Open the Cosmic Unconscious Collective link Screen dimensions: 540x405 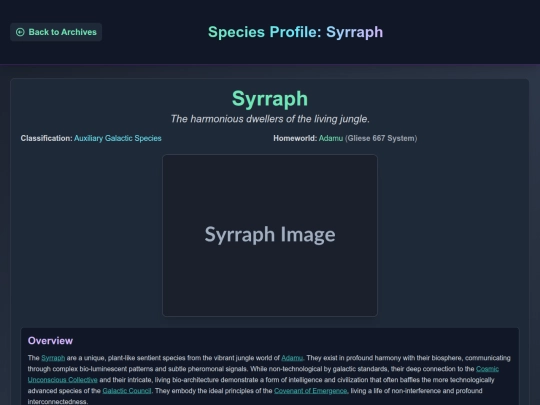click(63, 380)
